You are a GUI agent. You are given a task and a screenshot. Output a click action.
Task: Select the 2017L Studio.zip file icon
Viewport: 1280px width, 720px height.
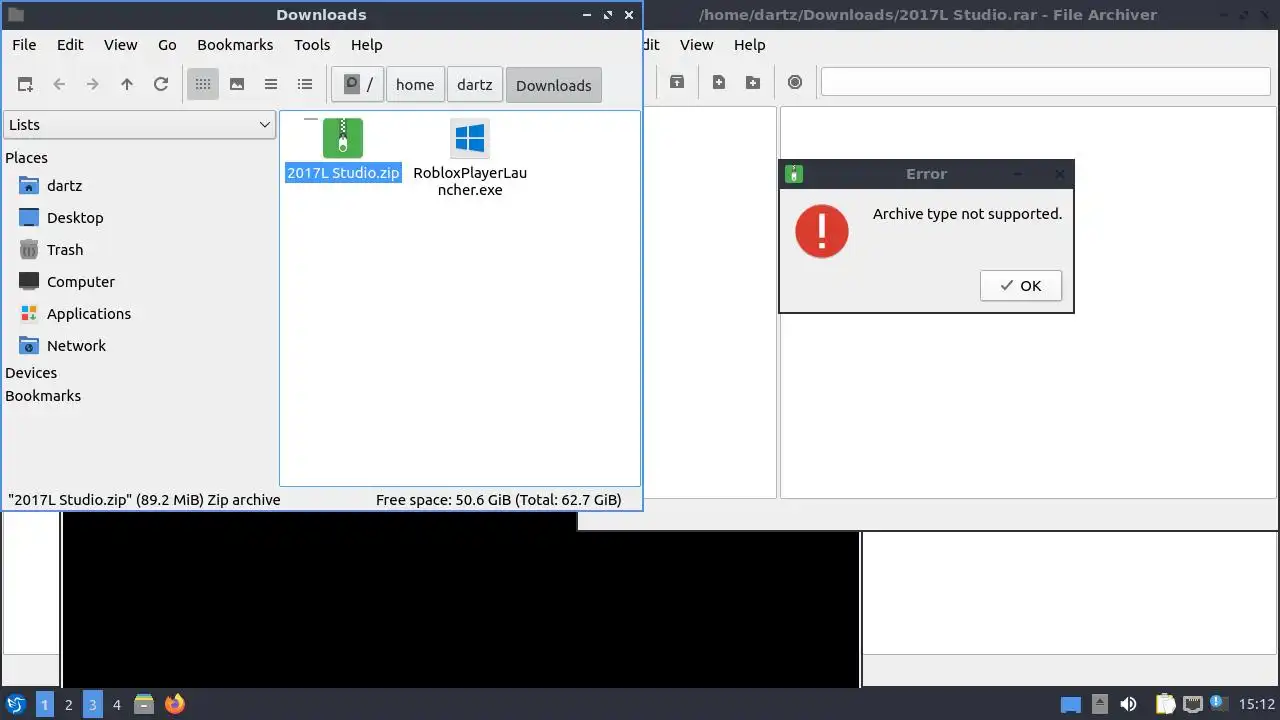343,138
